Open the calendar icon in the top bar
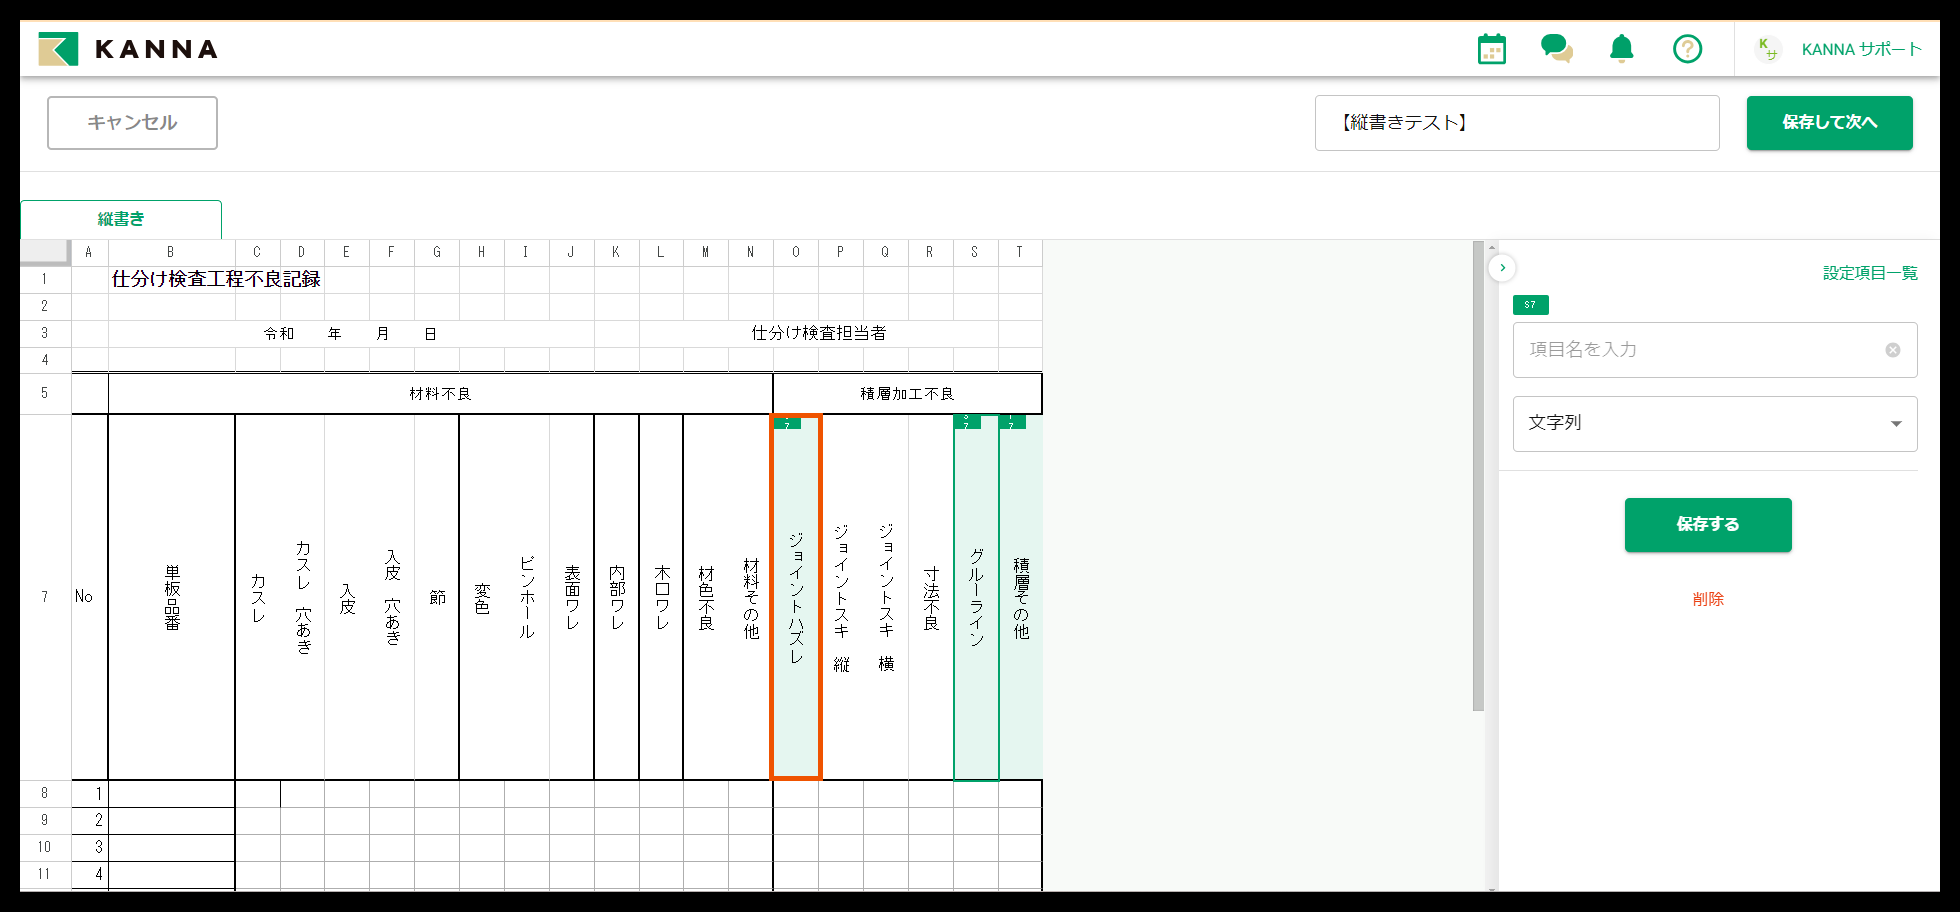This screenshot has width=1960, height=912. point(1491,48)
